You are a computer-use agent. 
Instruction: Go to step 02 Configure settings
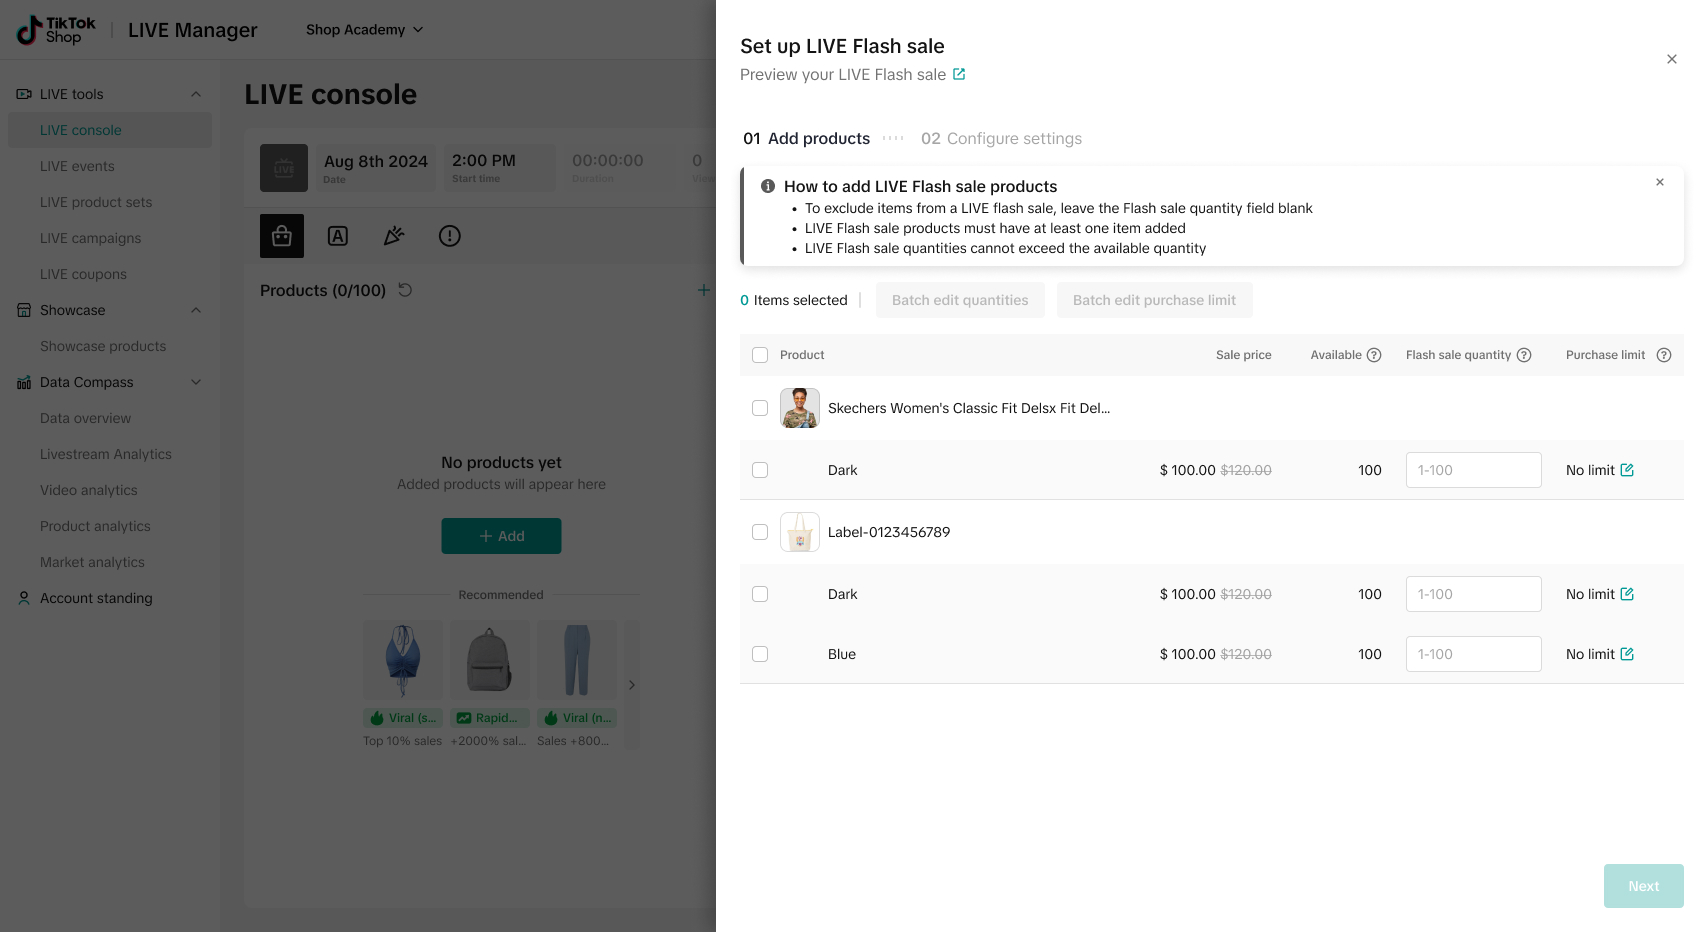1001,139
